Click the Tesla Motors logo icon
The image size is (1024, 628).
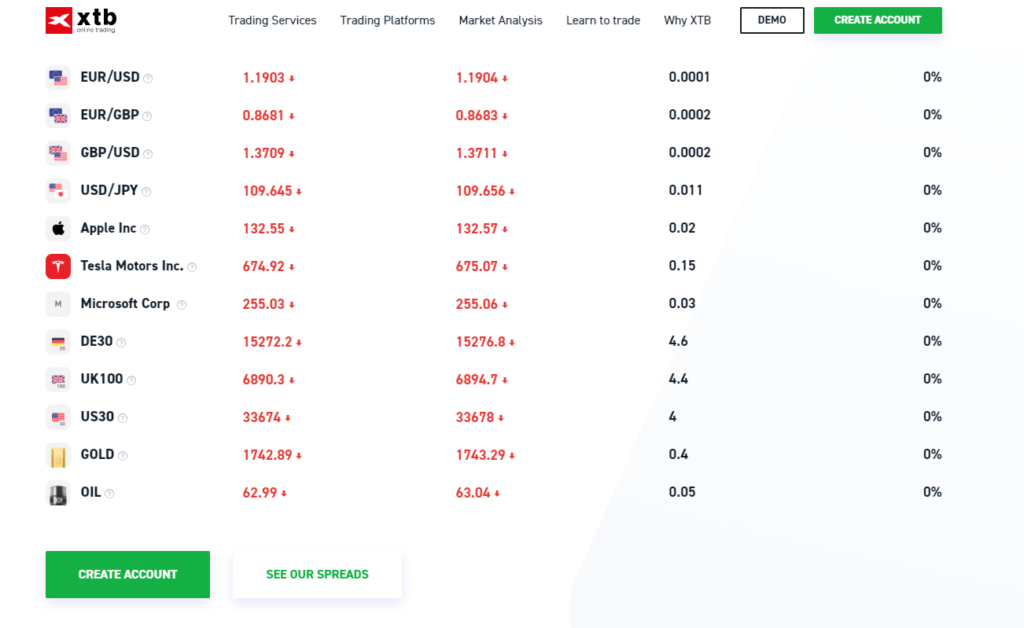tap(57, 266)
